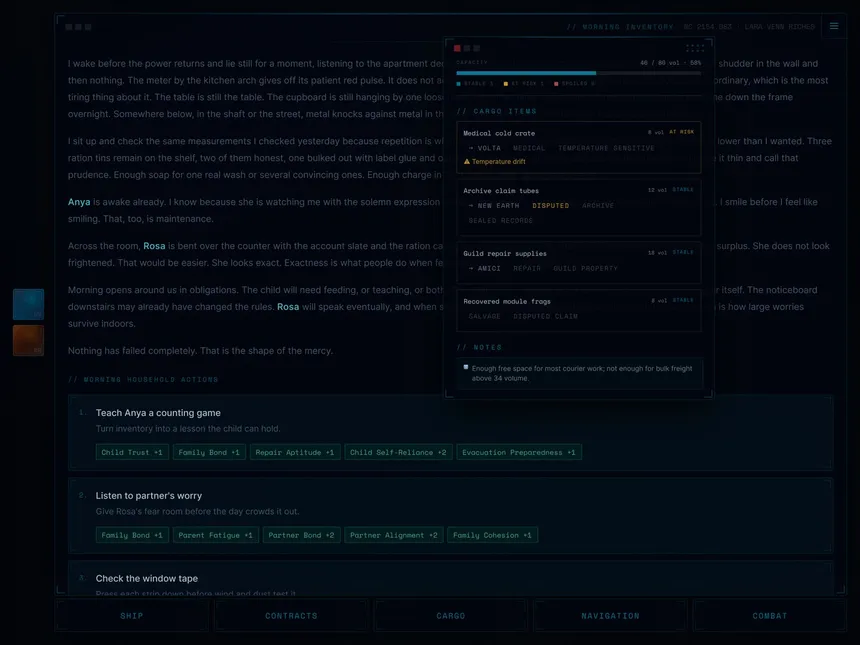This screenshot has width=860, height=645.
Task: Click the "Parent Fatigue +1" effect tag
Action: pos(218,535)
